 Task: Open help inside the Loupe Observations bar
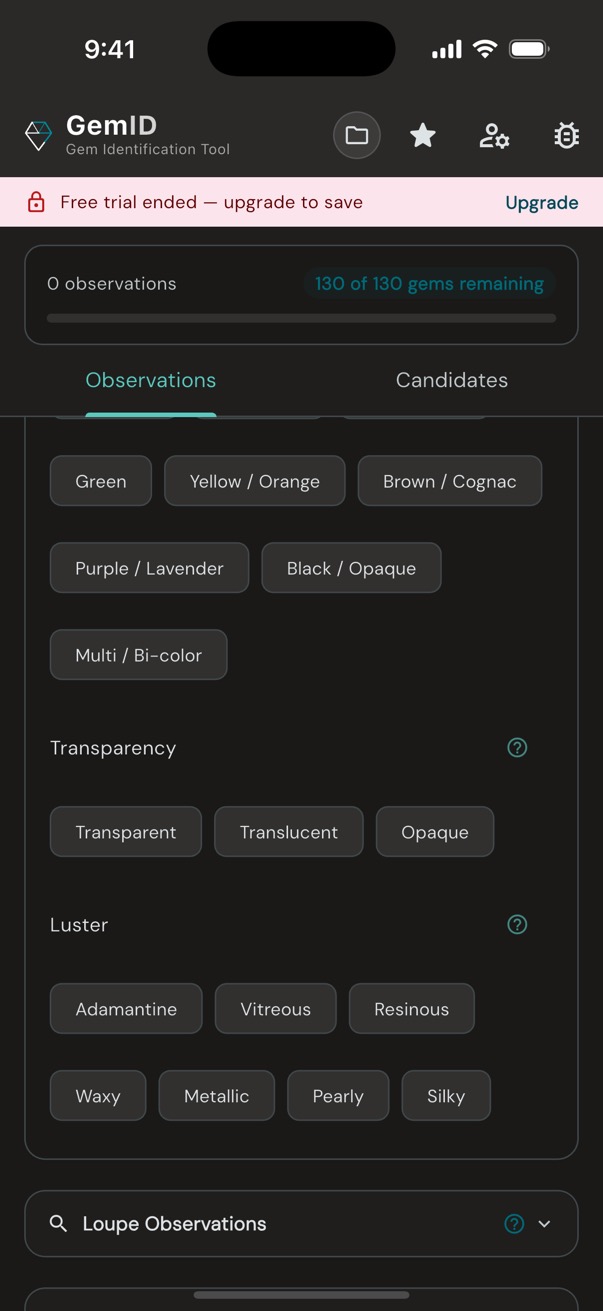pos(513,1223)
